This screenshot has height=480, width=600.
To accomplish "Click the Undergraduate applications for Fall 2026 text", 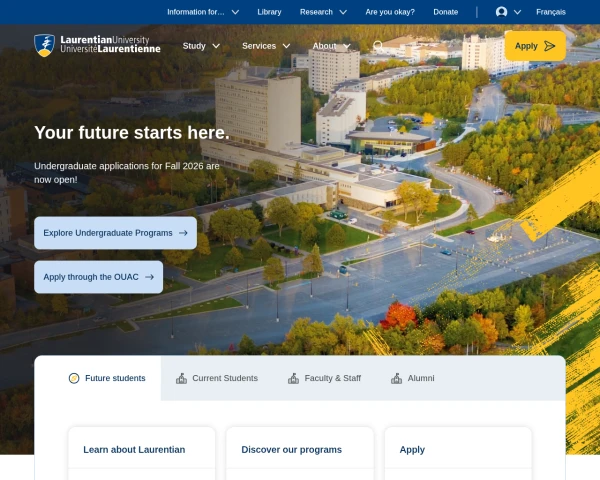I will [x=127, y=173].
